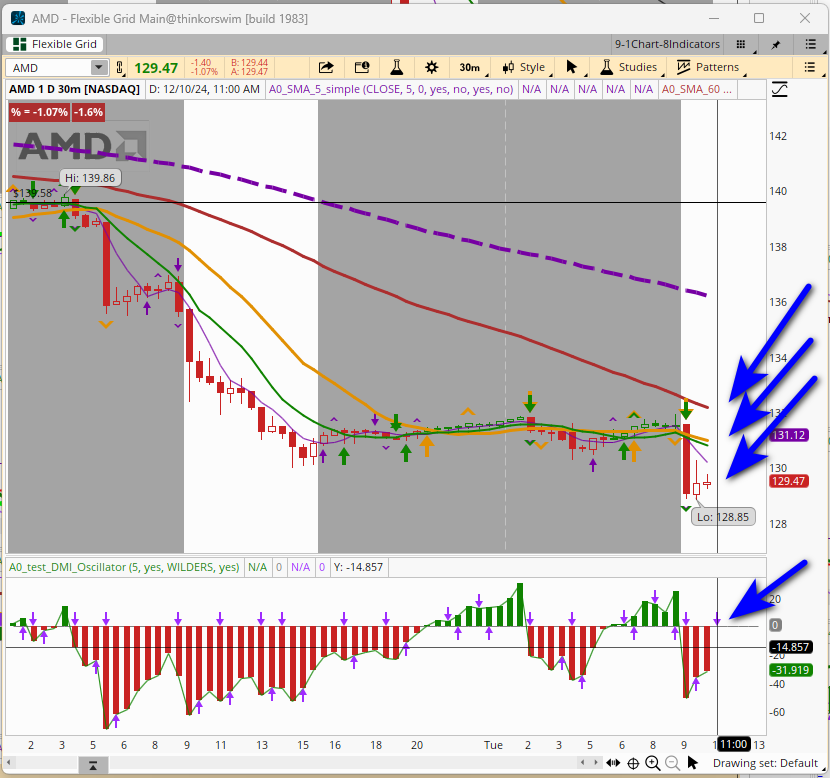Zoom in using magnifier plus icon

coord(652,763)
